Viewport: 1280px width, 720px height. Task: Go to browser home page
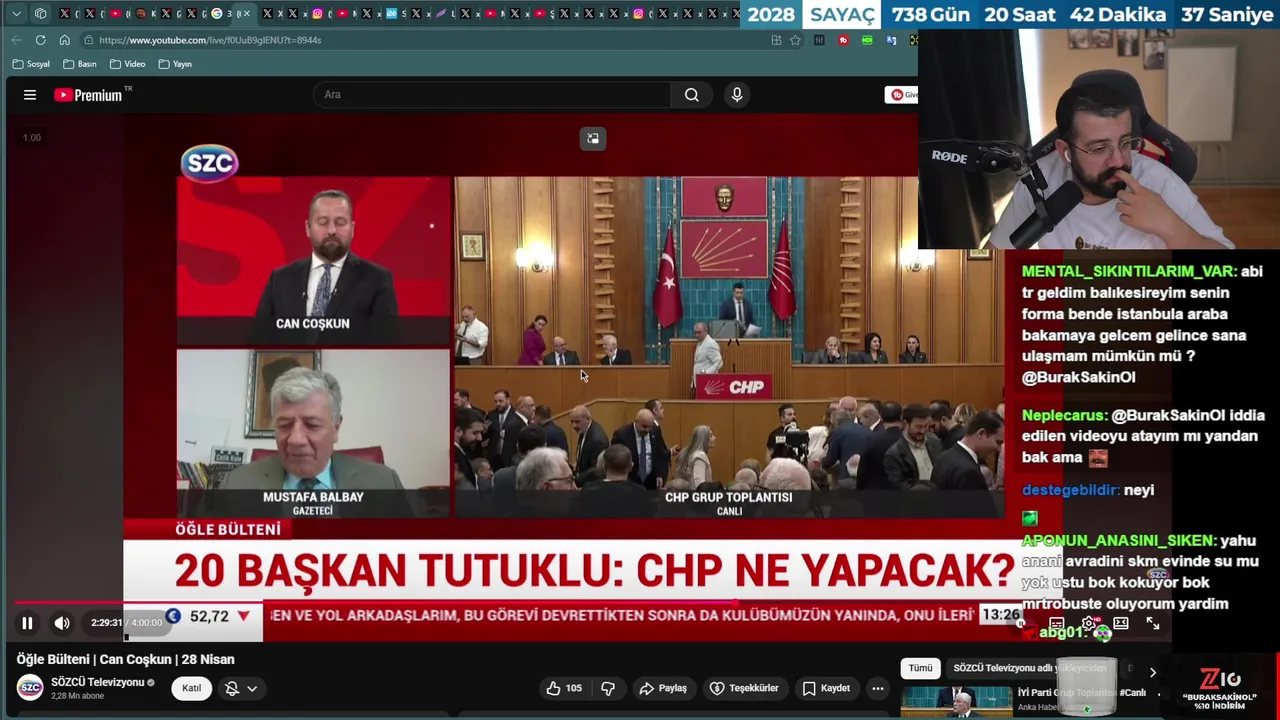tap(64, 40)
